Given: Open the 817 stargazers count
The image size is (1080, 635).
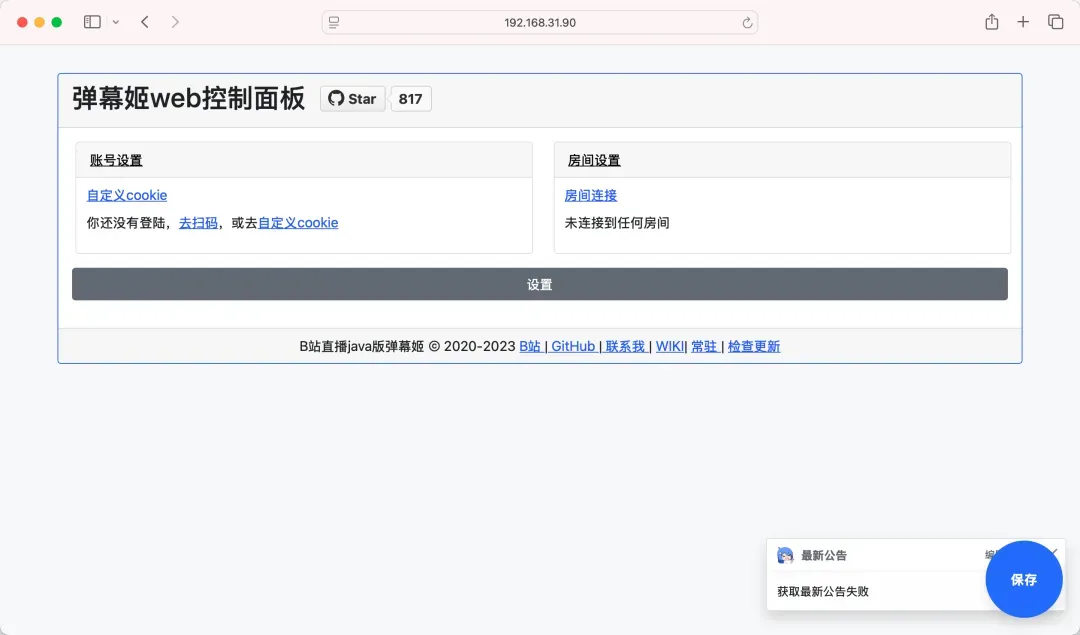Looking at the screenshot, I should click(x=411, y=98).
